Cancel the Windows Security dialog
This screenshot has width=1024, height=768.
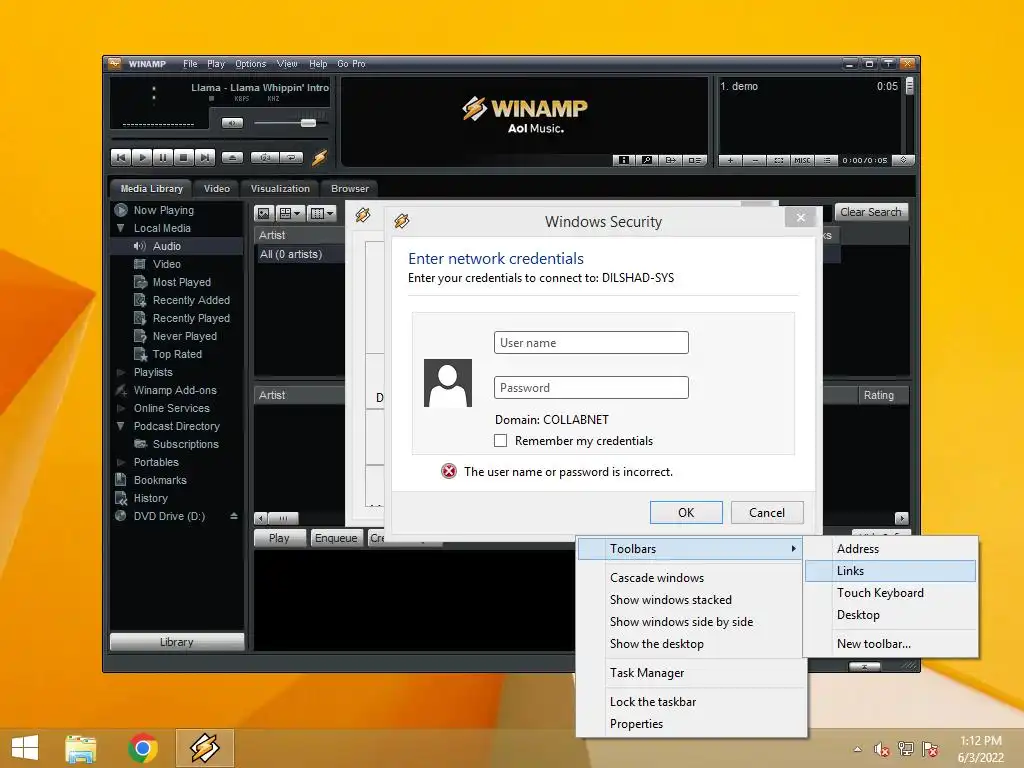[x=767, y=513]
